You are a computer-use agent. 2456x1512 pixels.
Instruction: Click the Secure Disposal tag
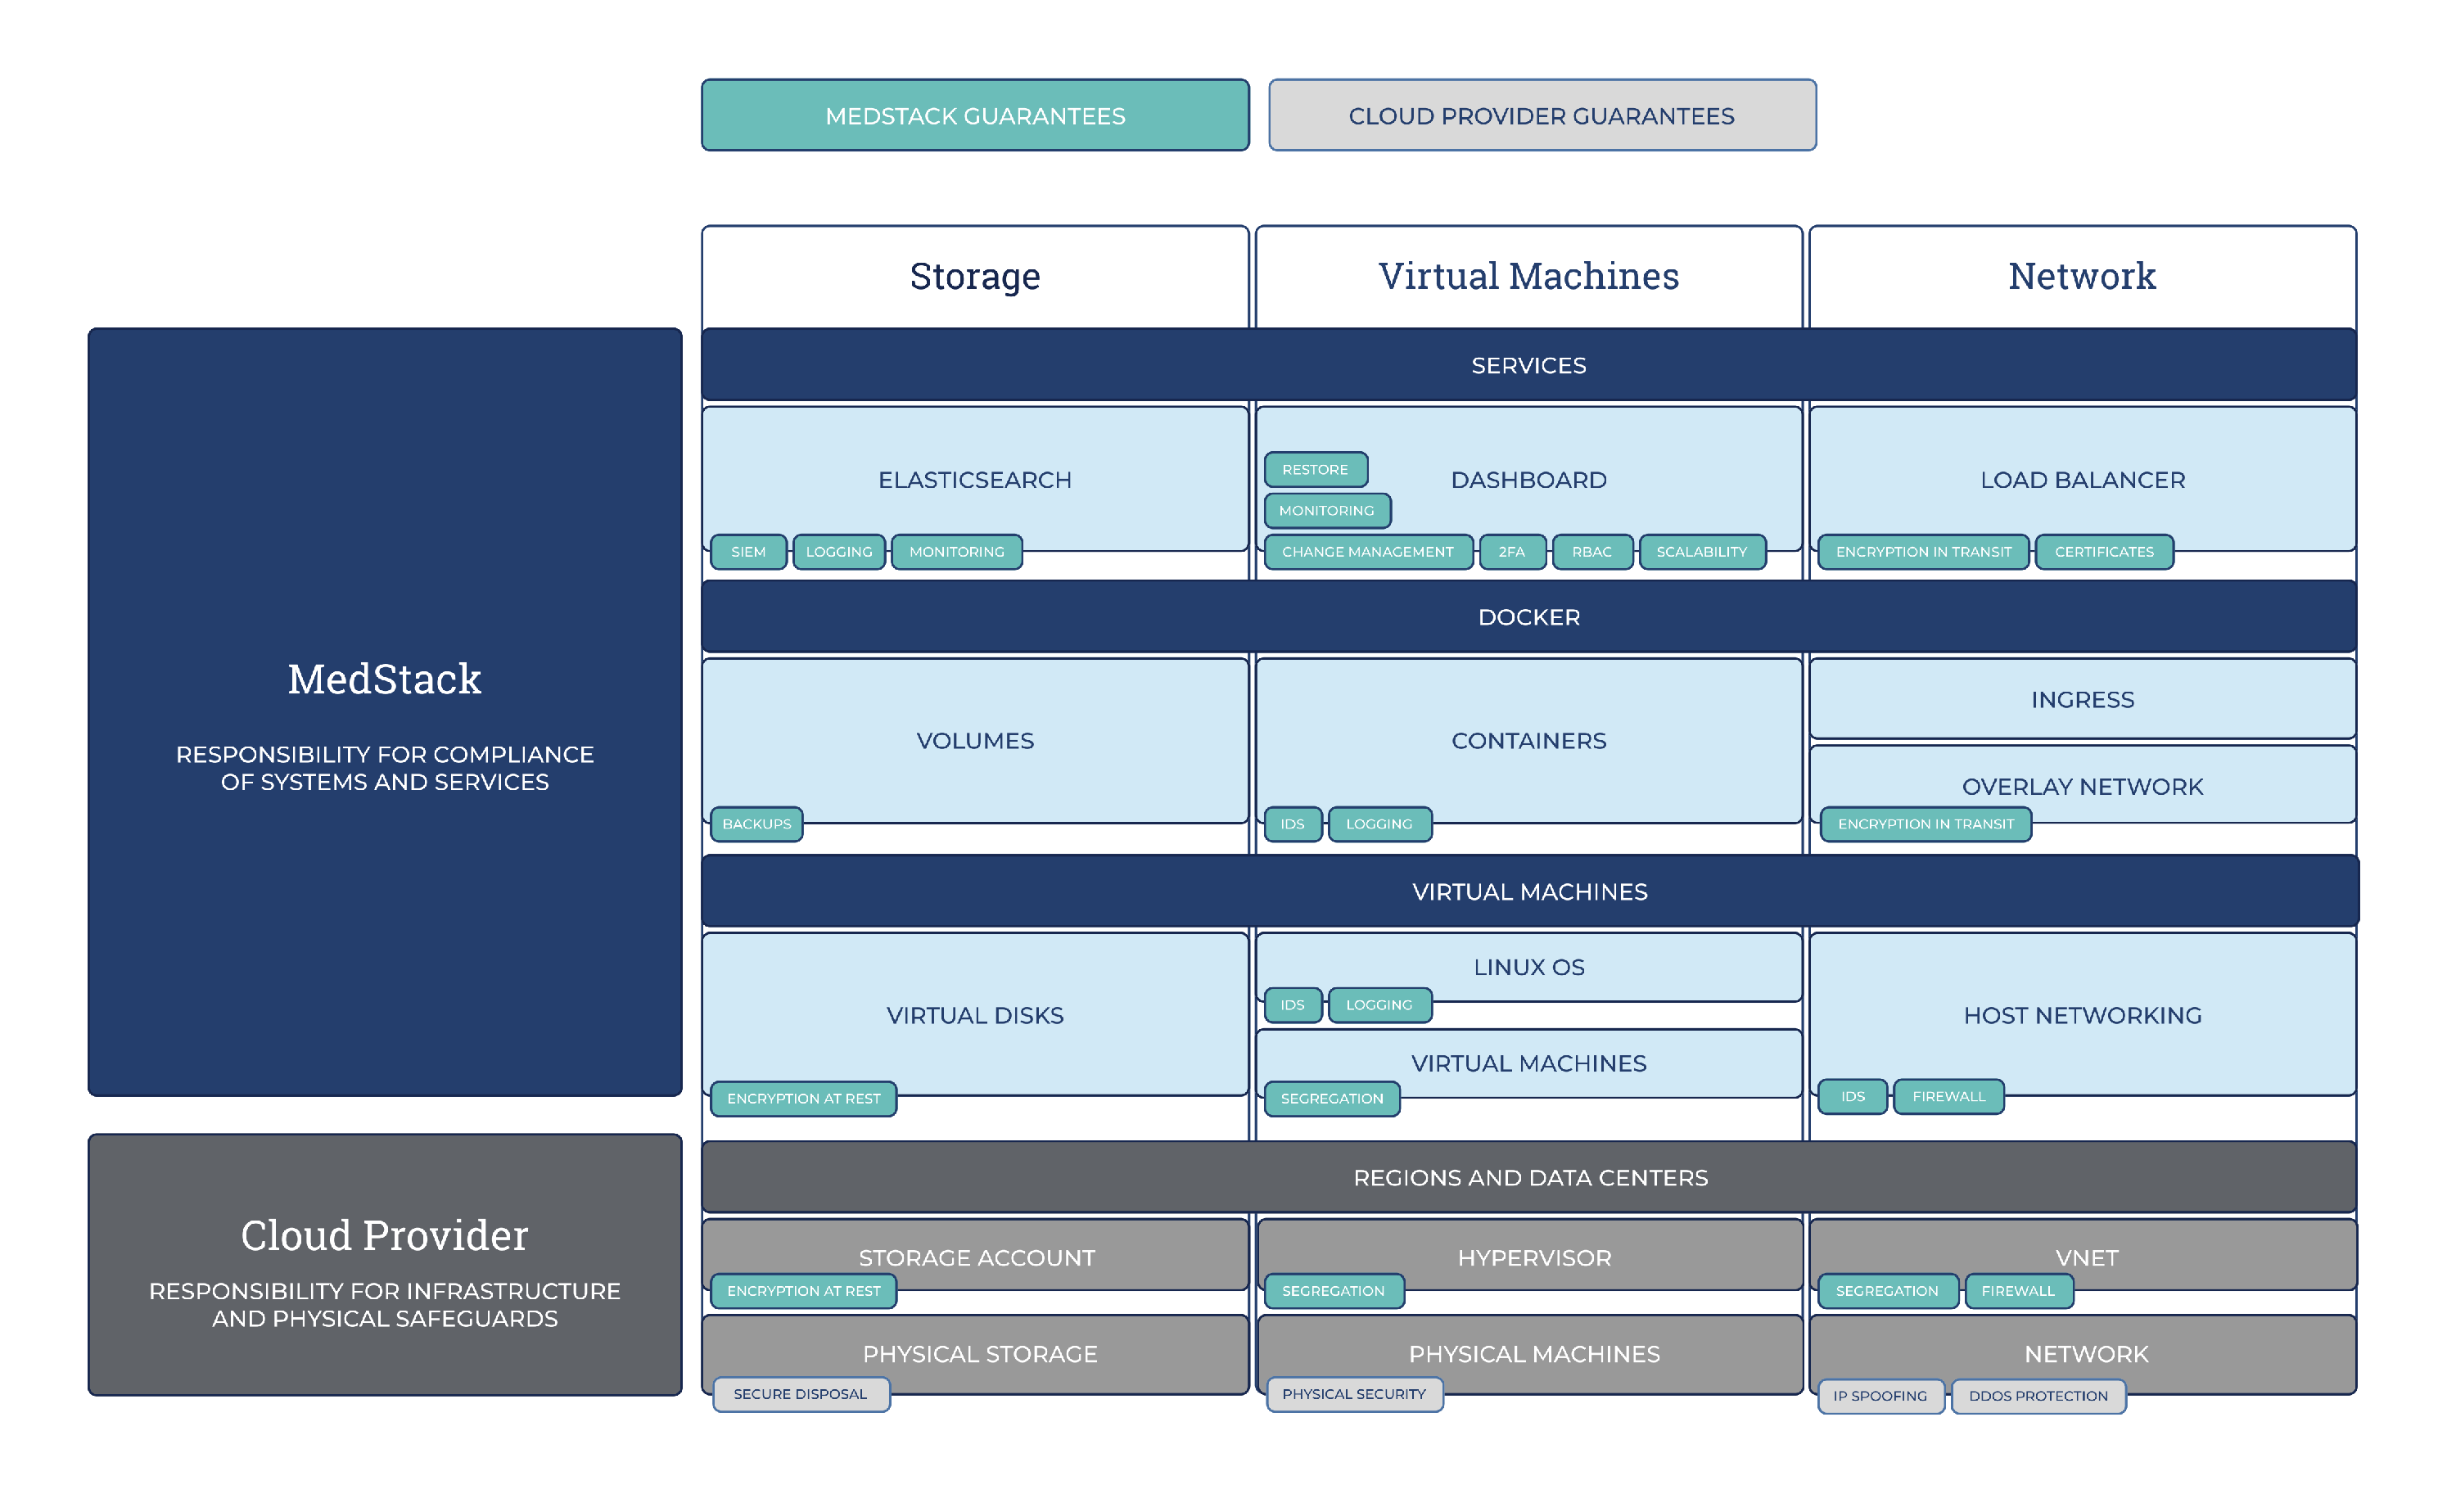tap(800, 1394)
